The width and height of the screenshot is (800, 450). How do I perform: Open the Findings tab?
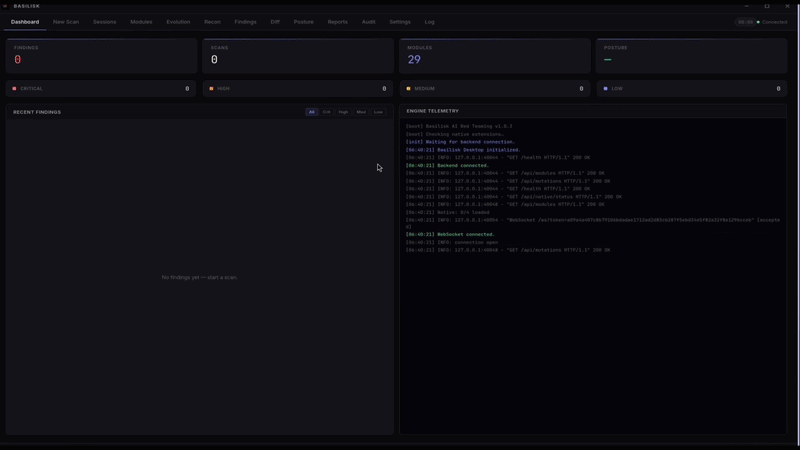pyautogui.click(x=245, y=22)
